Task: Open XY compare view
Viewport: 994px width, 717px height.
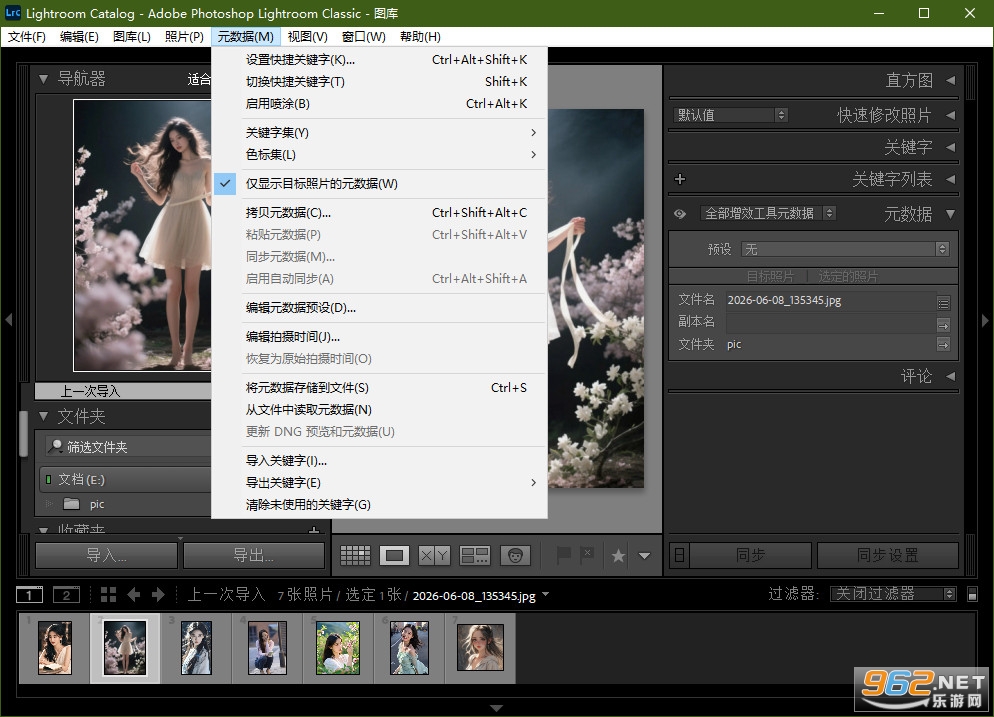Action: 434,556
